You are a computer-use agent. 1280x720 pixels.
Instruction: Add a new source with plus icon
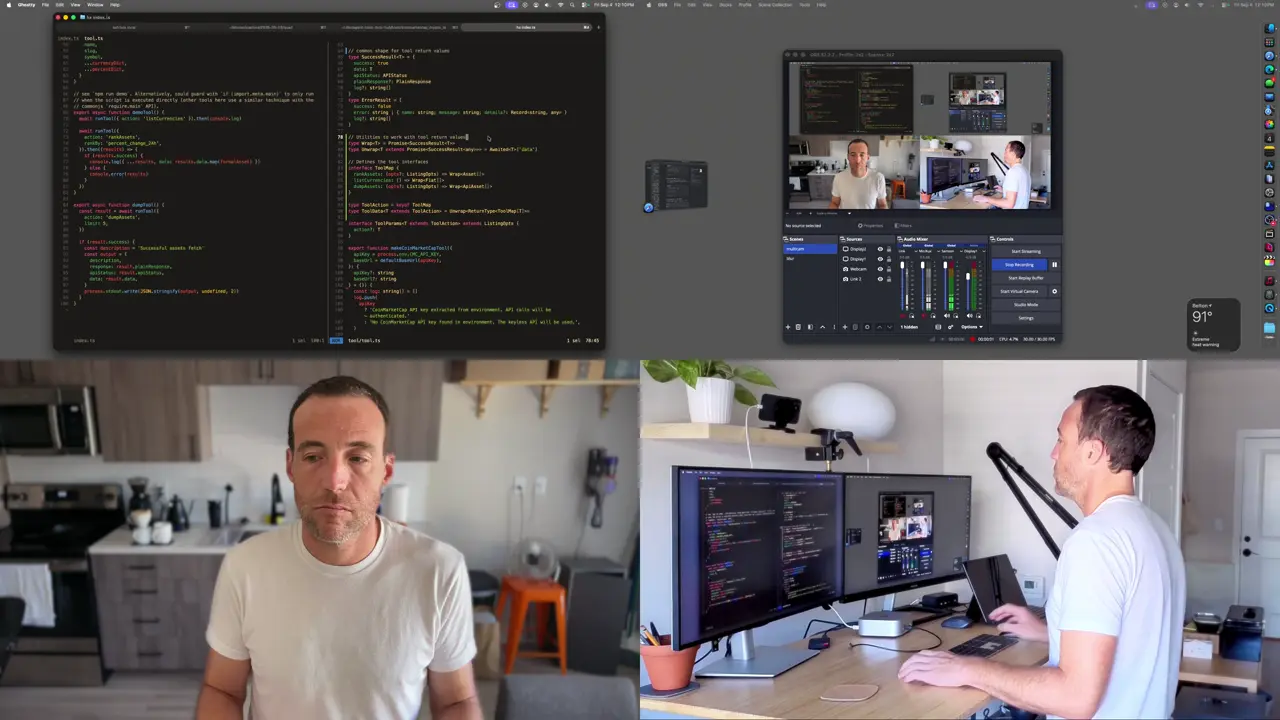[845, 327]
